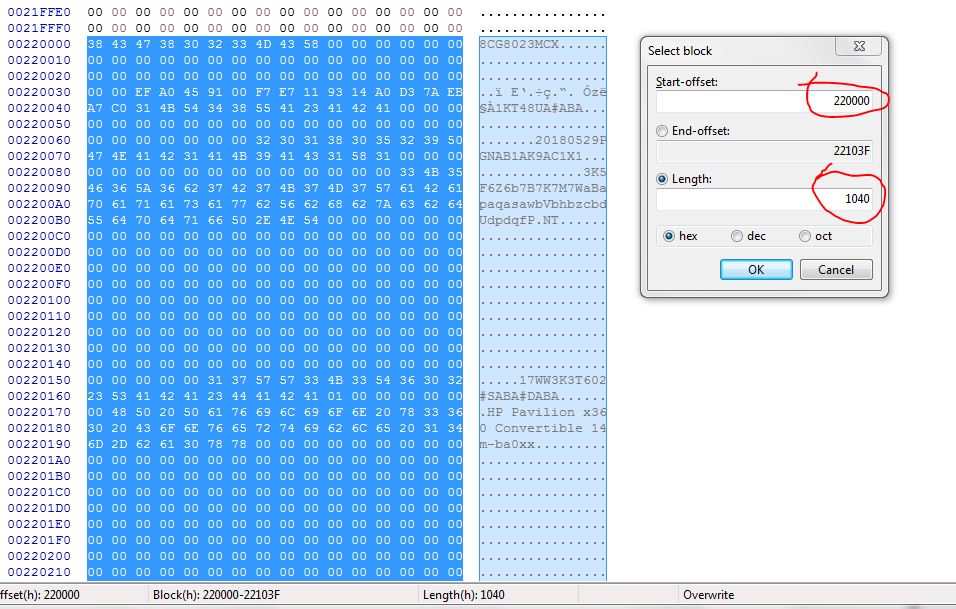Click the End-offset field showing 22103F
The width and height of the screenshot is (956, 609).
pos(764,151)
